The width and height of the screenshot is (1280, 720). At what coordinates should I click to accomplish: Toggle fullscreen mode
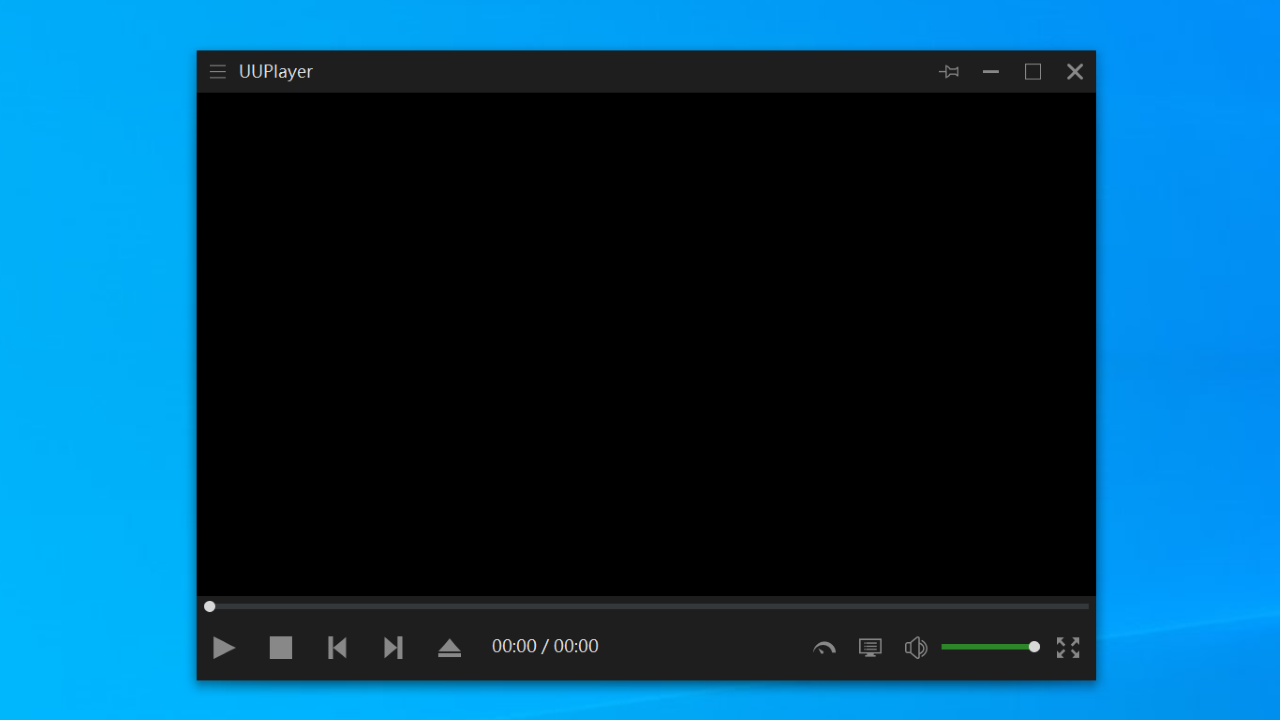point(1068,648)
